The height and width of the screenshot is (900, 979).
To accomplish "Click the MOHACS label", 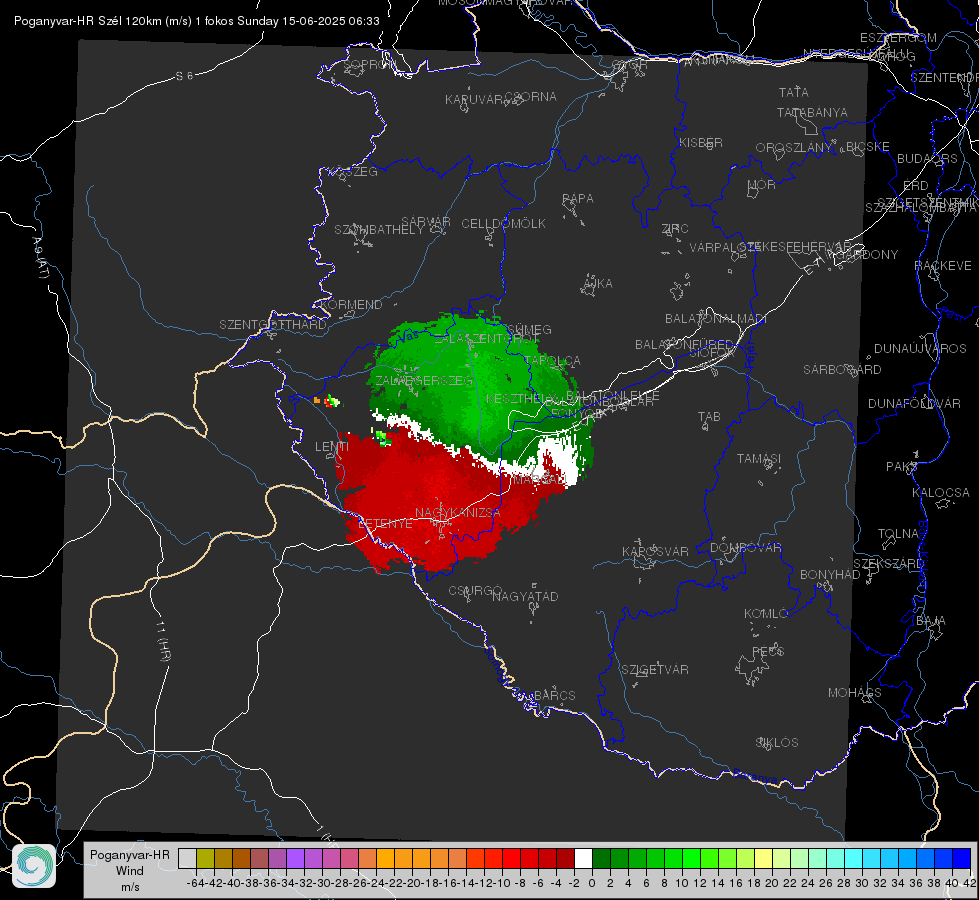I will pyautogui.click(x=854, y=693).
